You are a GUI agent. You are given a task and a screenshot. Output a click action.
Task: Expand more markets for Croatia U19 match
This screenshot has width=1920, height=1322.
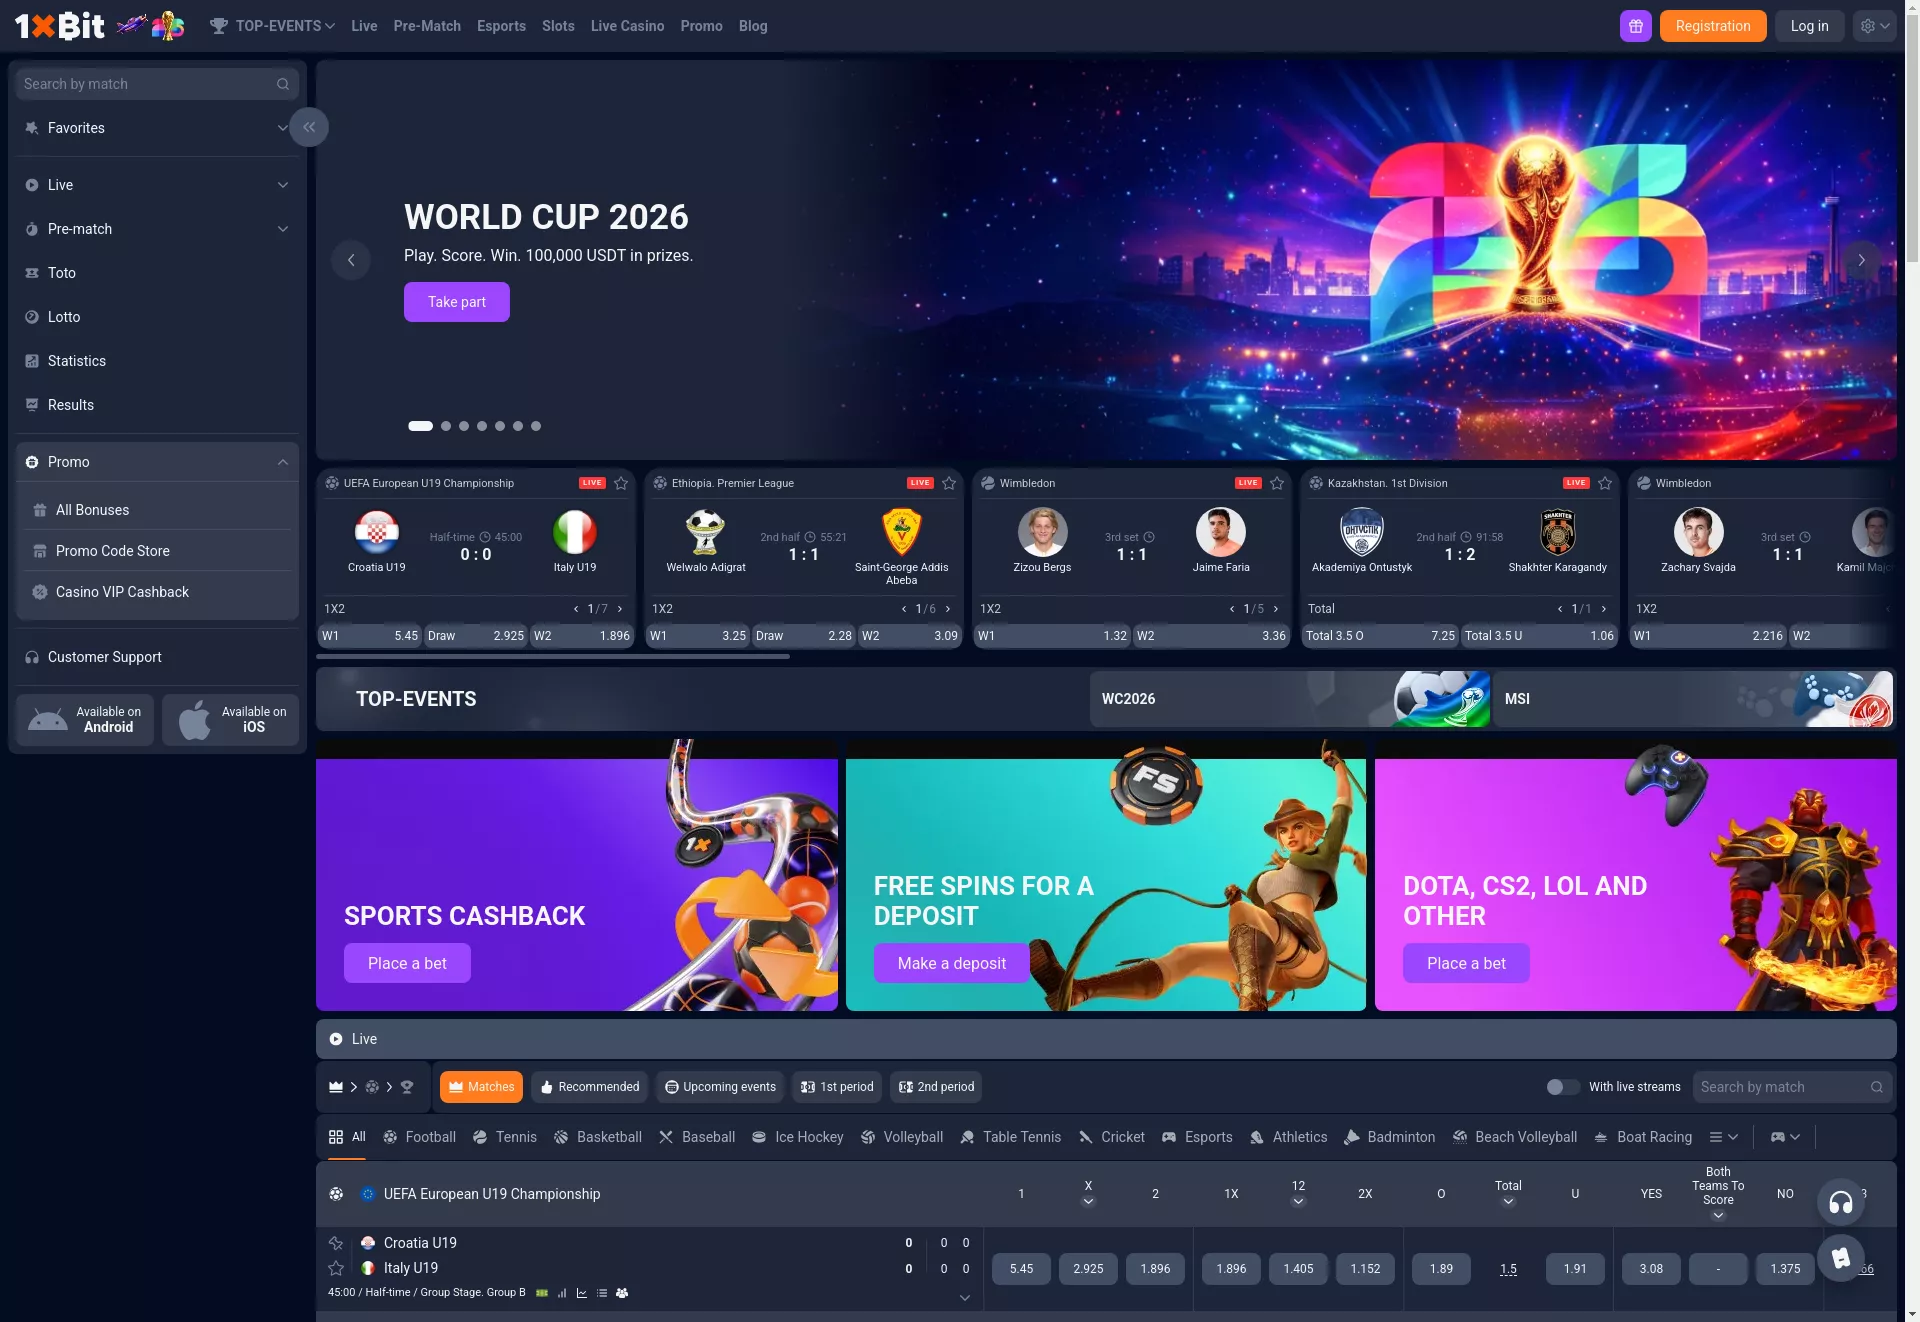click(965, 1297)
